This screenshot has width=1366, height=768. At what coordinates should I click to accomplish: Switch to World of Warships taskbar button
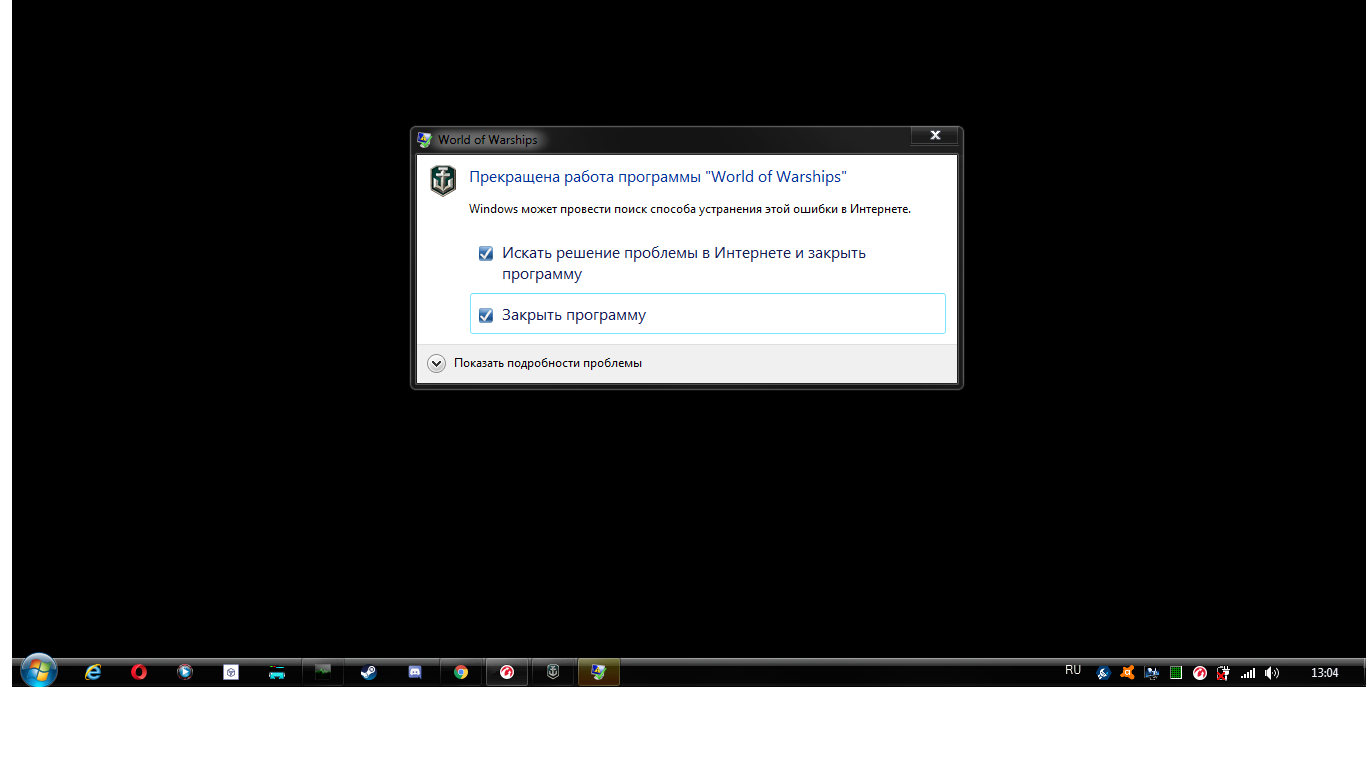point(553,672)
